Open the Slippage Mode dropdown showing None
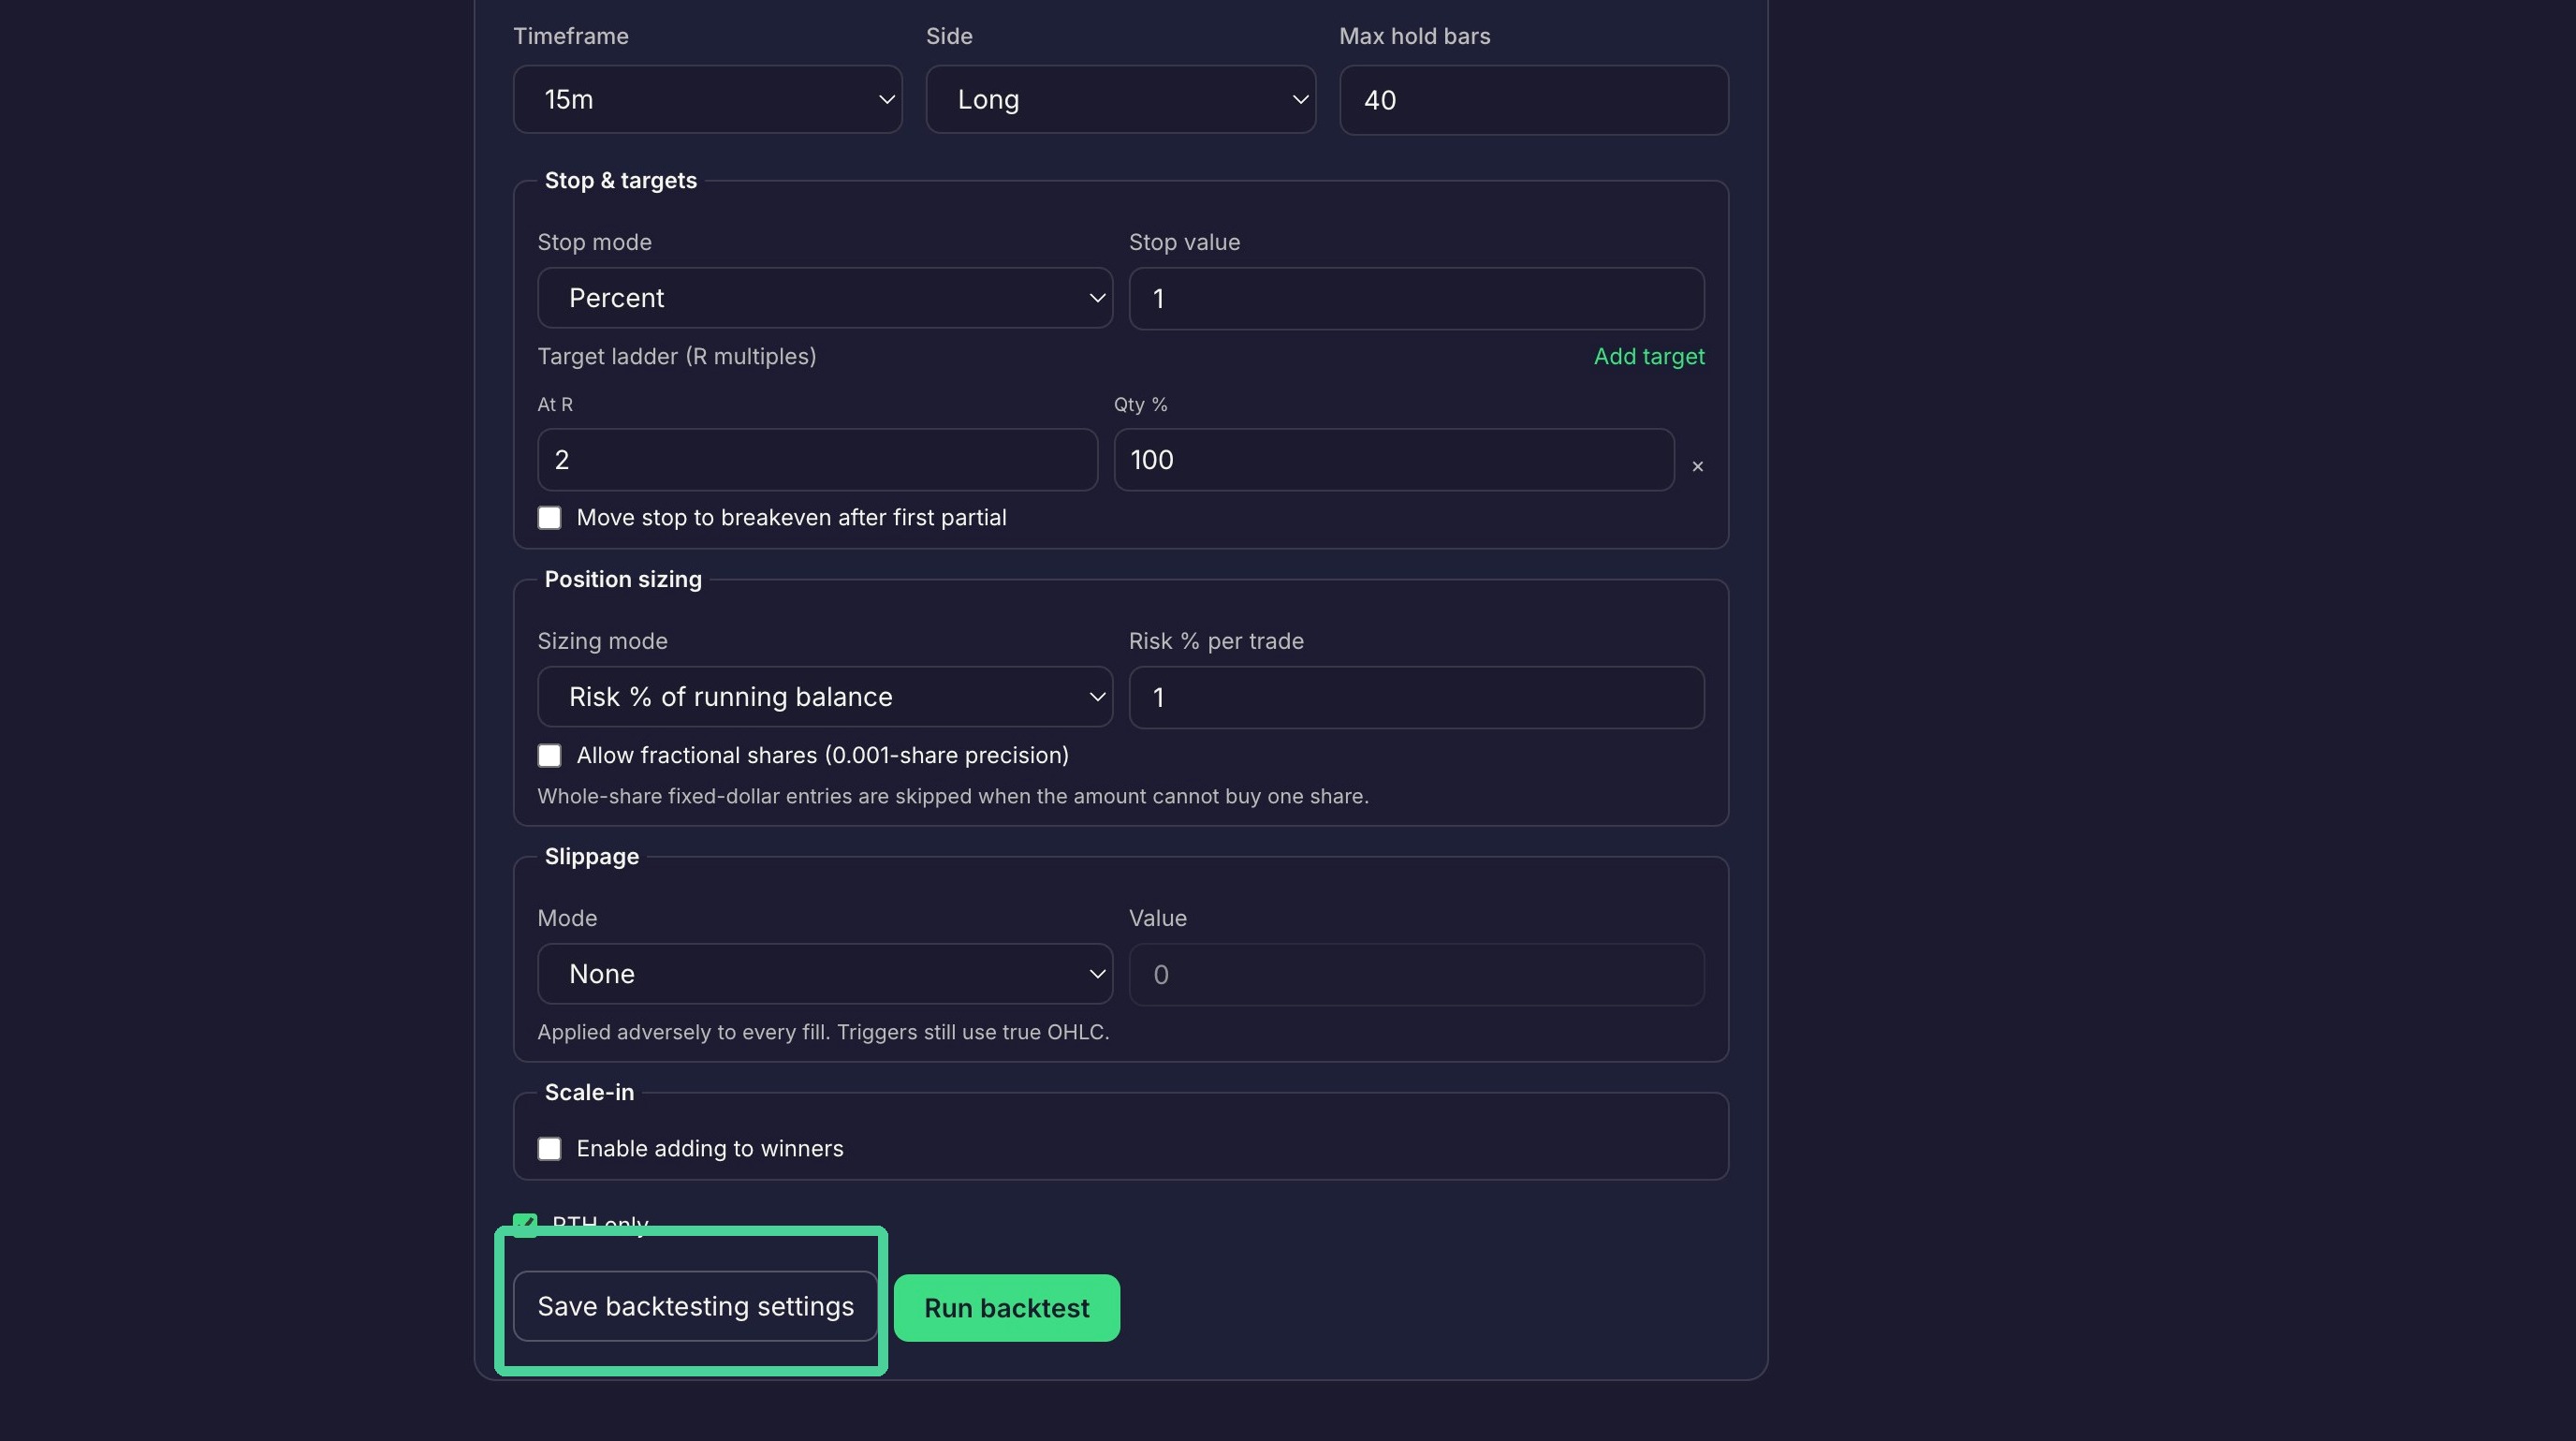2576x1441 pixels. click(x=825, y=974)
